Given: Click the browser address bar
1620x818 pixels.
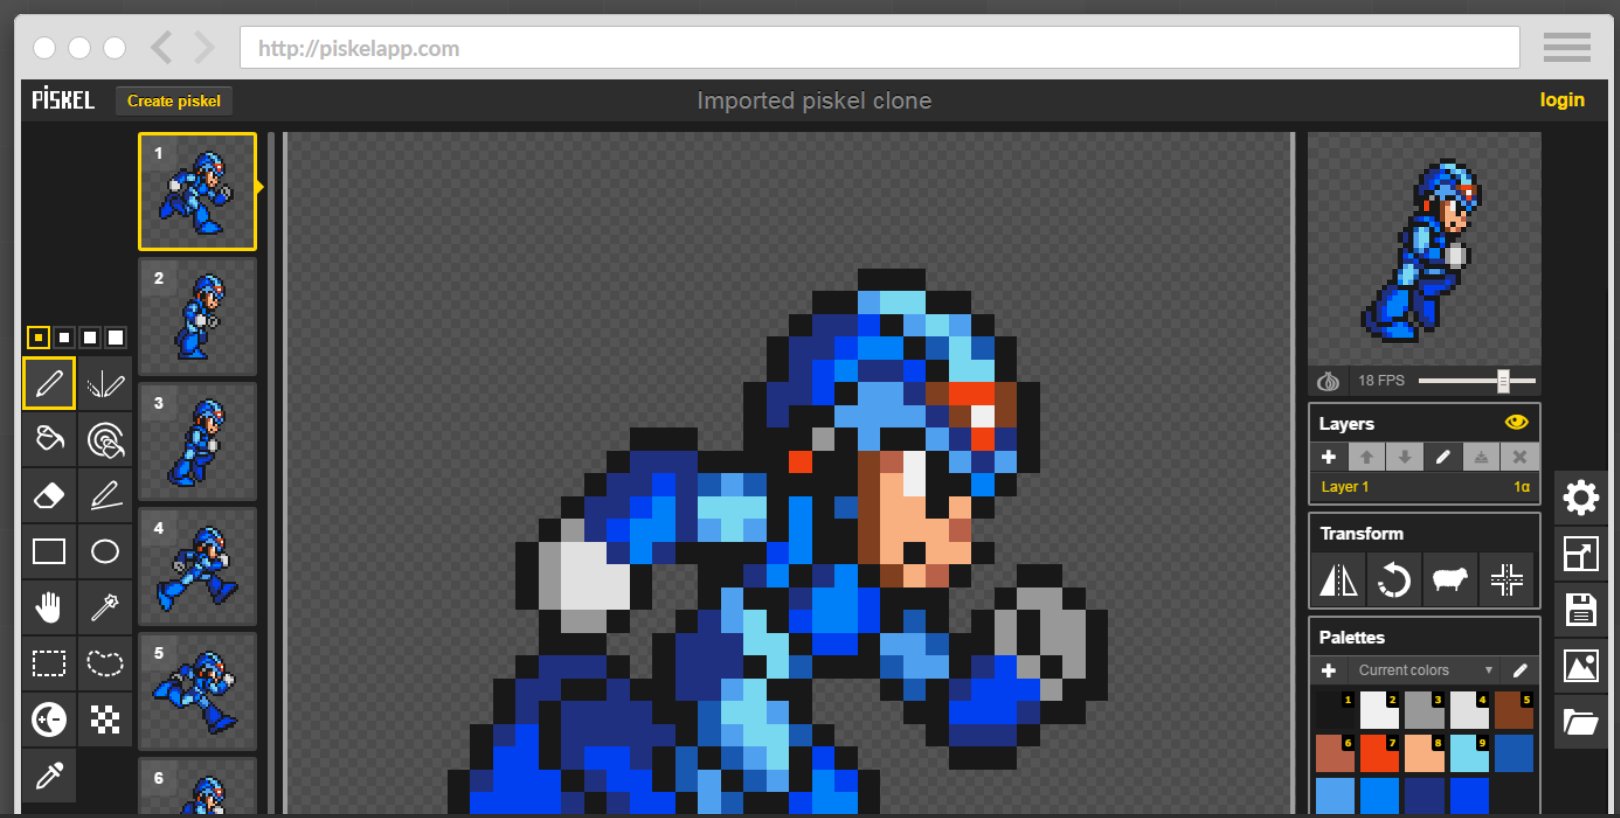Looking at the screenshot, I should (880, 48).
